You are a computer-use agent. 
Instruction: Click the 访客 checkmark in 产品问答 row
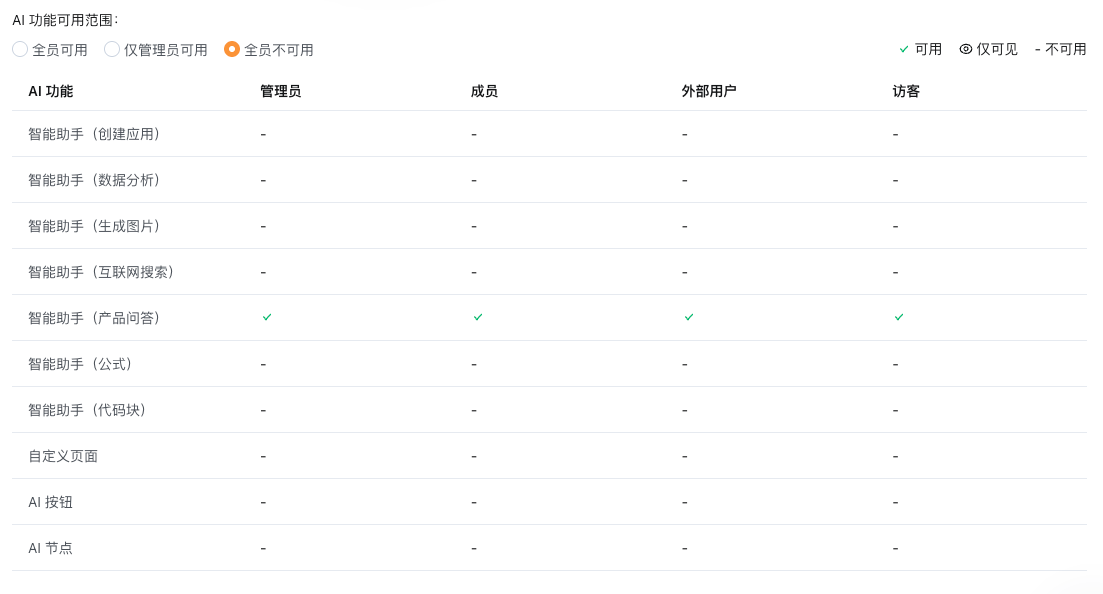[x=899, y=317]
